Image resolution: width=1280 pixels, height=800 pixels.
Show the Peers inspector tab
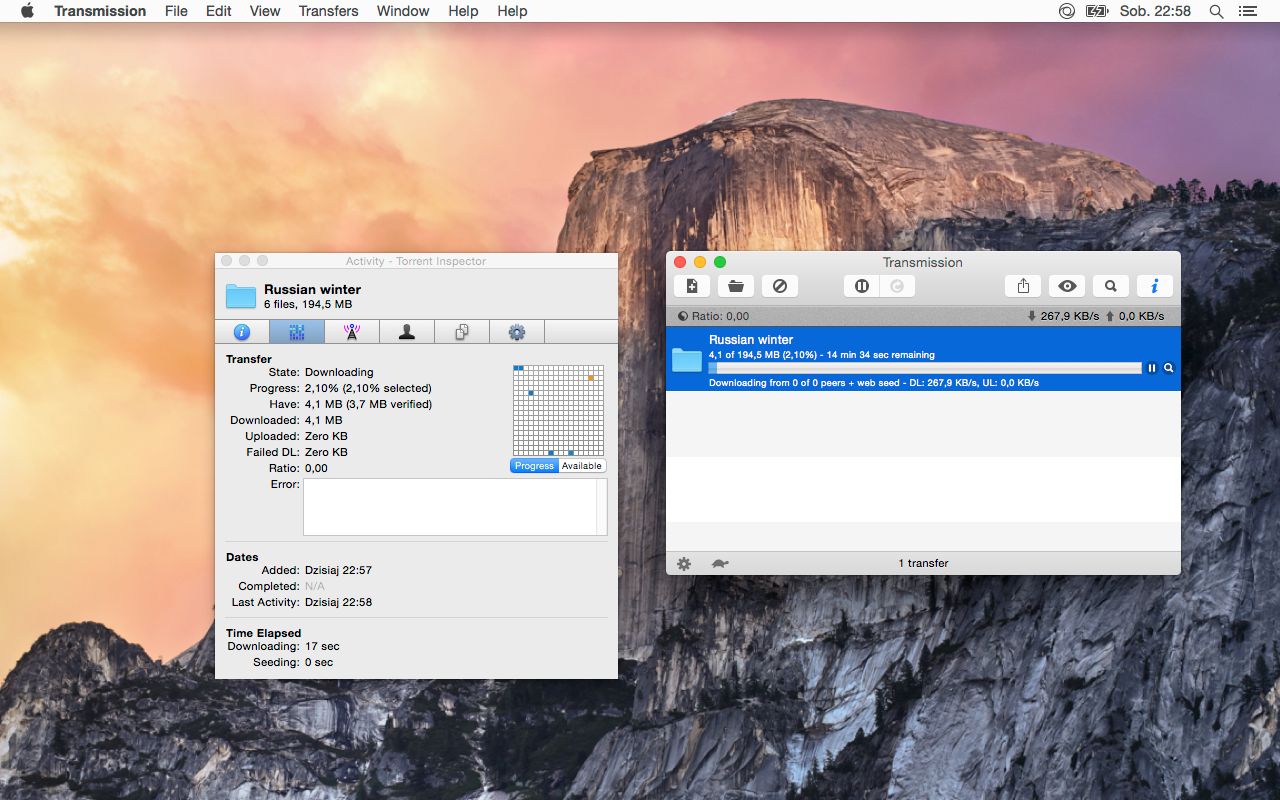(x=407, y=332)
